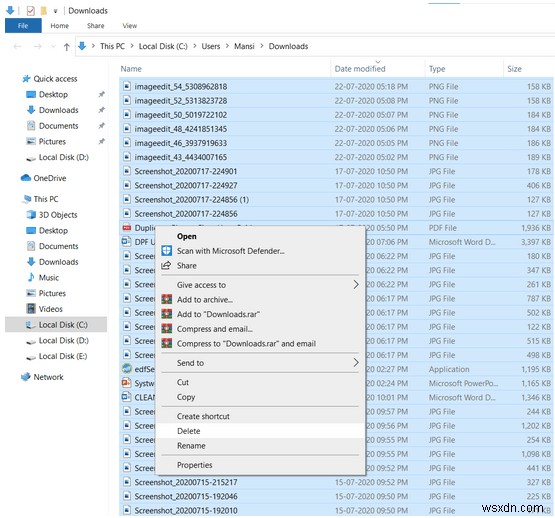555x518 pixels.
Task: Click the PDF icon of the Dupli file
Action: click(127, 228)
